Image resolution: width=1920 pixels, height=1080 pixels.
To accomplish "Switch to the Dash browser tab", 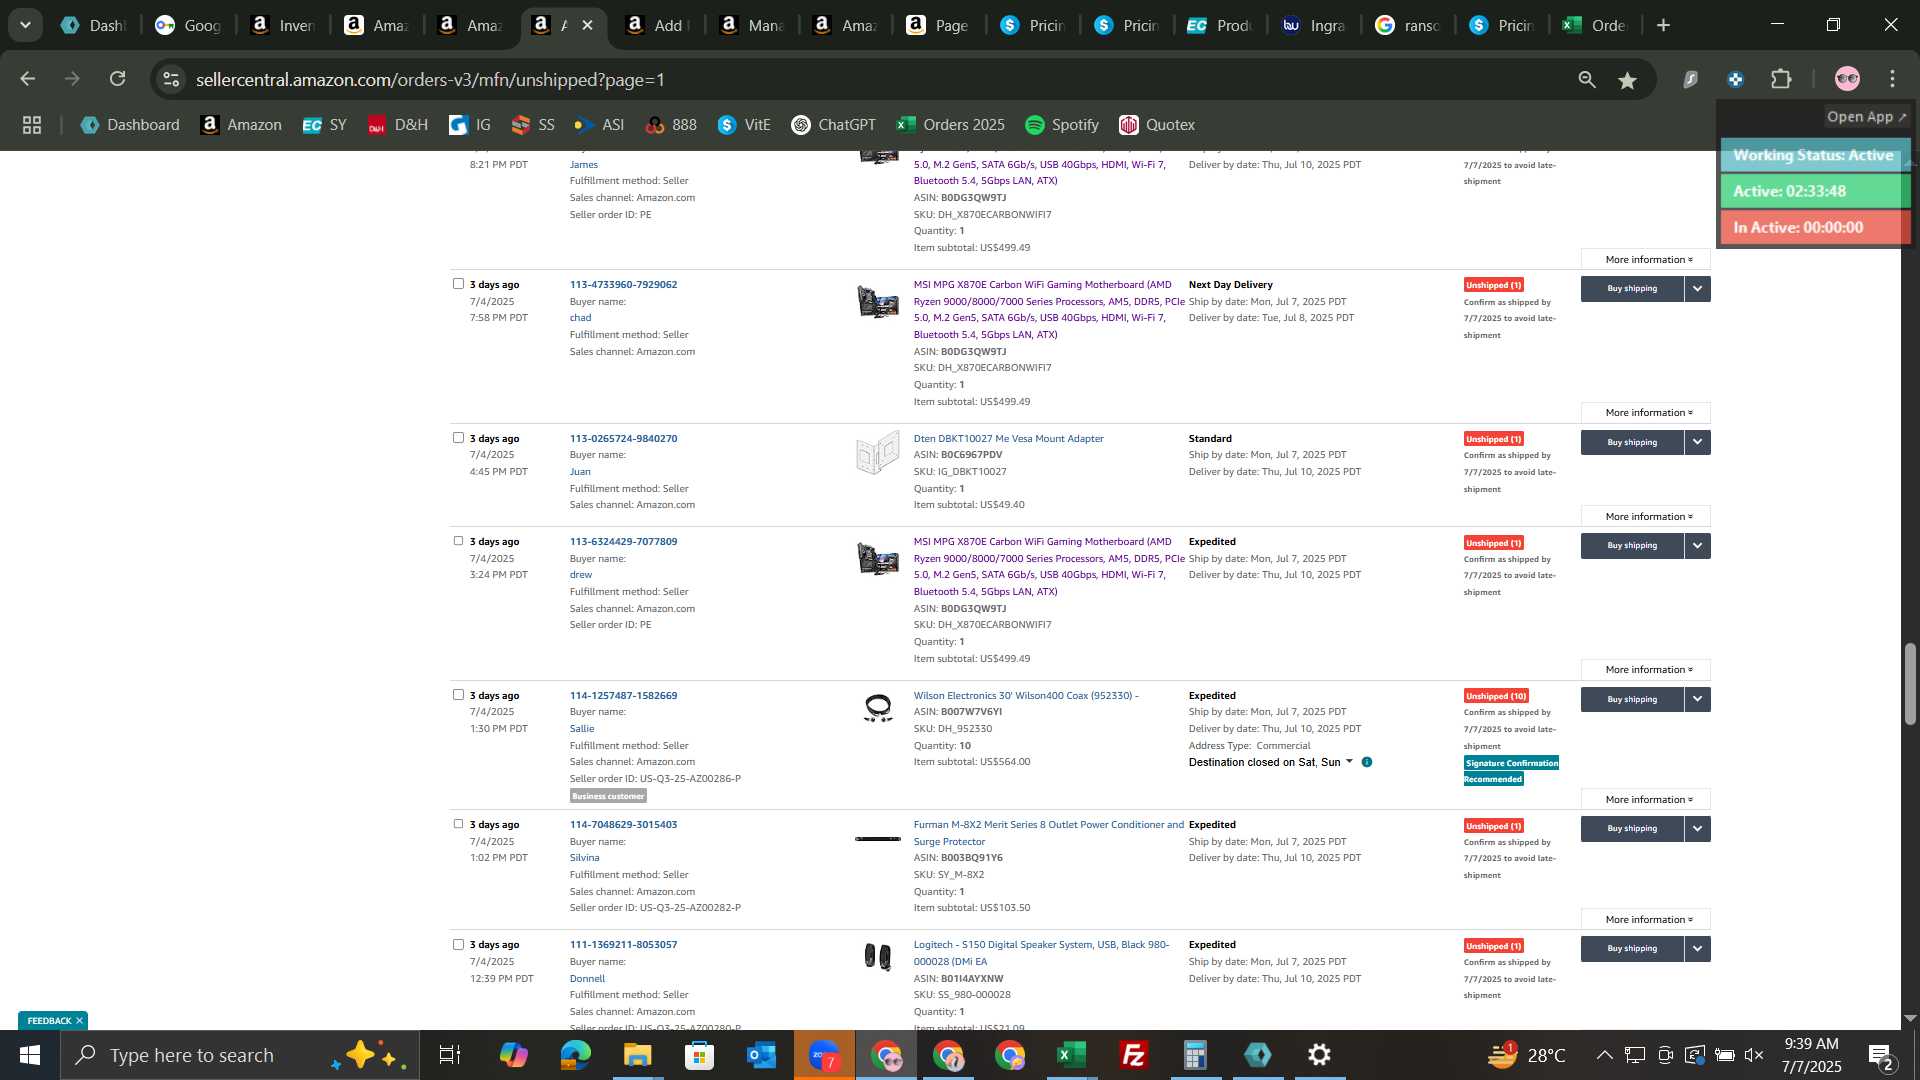I will [x=92, y=25].
